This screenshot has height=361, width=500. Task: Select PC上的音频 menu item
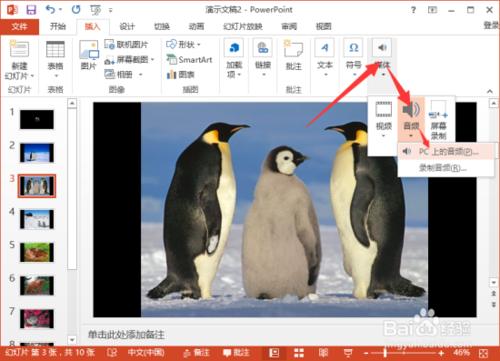[x=446, y=152]
